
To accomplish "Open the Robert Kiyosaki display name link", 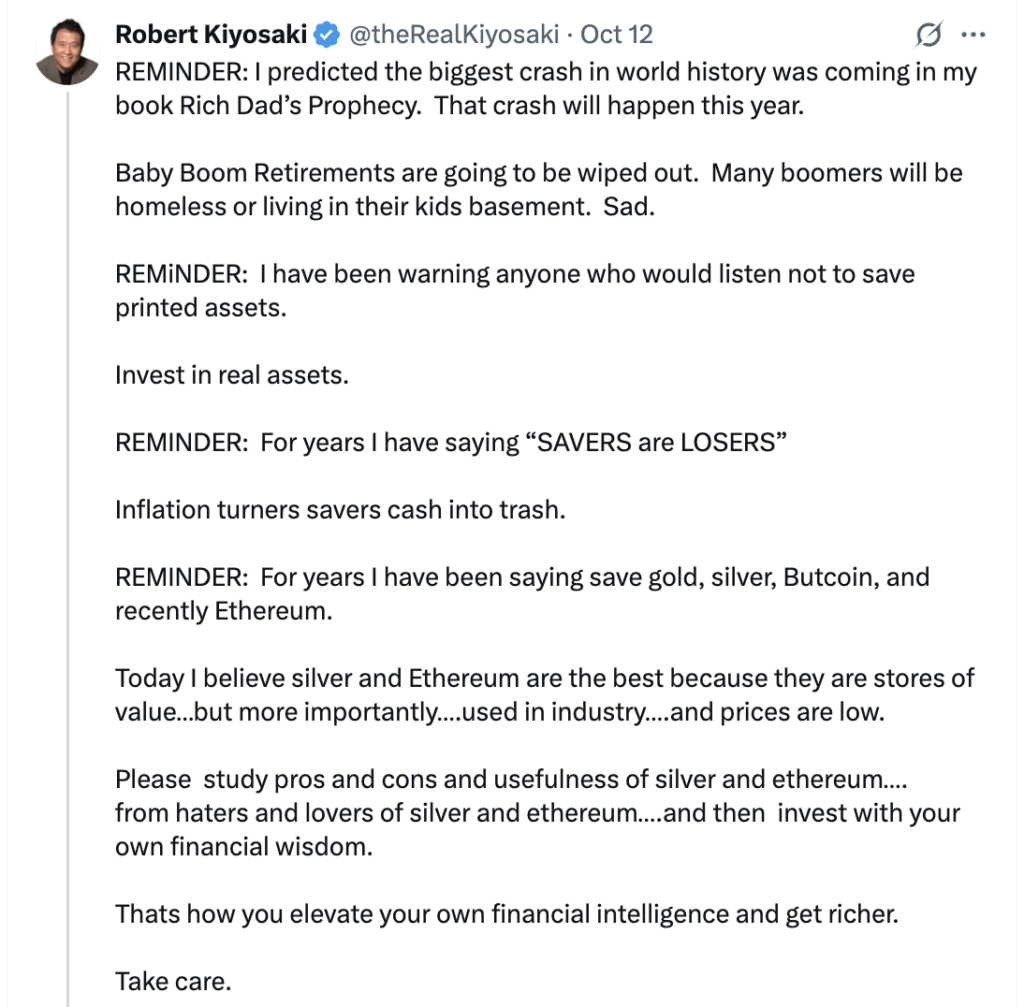I will click(x=211, y=35).
